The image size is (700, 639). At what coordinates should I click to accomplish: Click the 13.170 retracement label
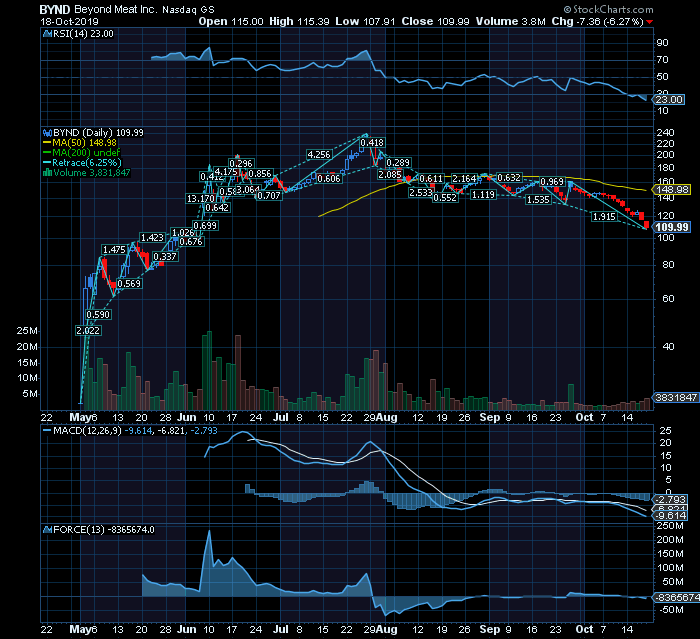click(200, 198)
